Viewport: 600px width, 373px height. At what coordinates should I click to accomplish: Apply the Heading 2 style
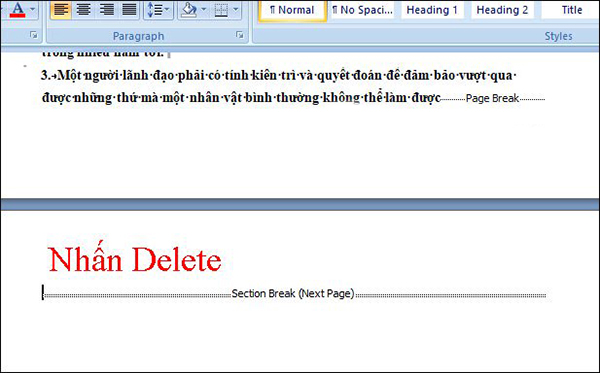tap(502, 10)
